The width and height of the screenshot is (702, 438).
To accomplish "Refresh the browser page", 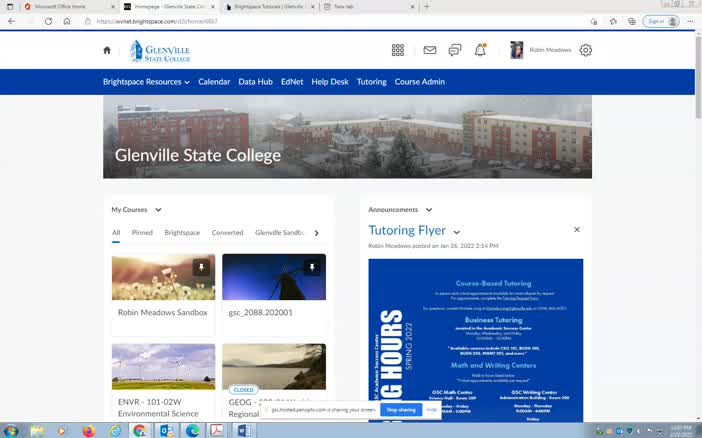I will (48, 21).
